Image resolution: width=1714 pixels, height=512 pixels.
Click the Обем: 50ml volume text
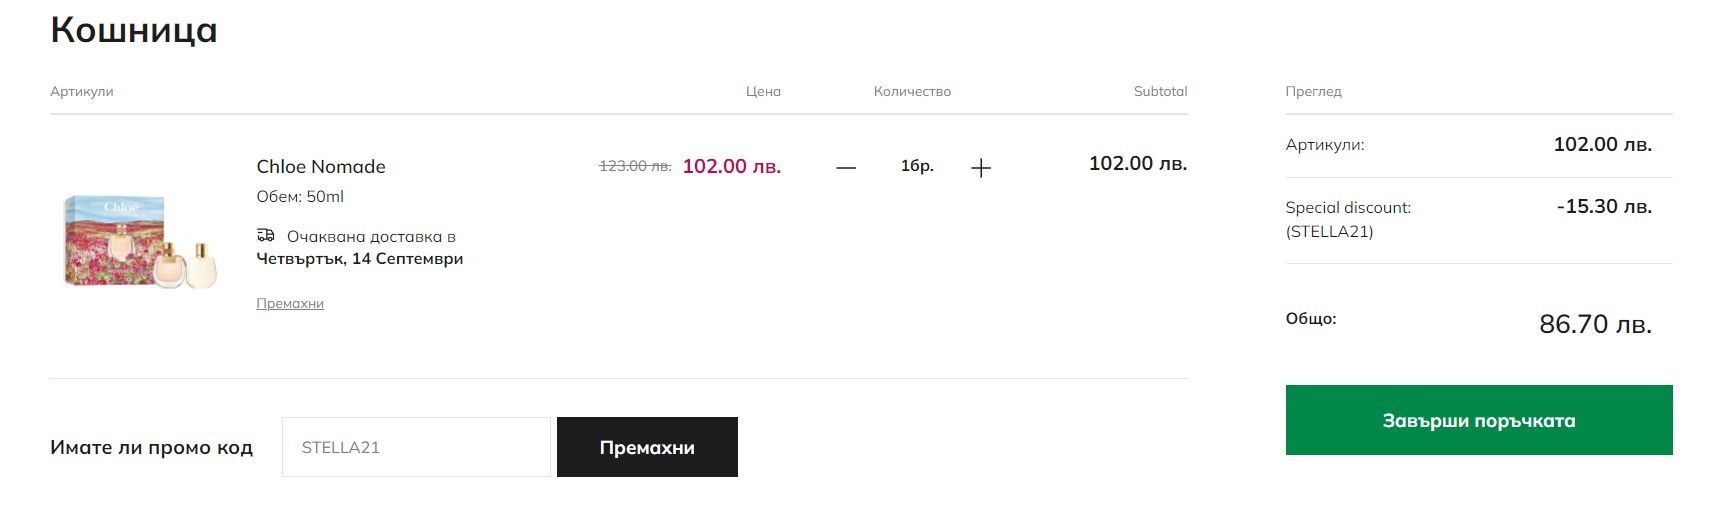pyautogui.click(x=300, y=197)
